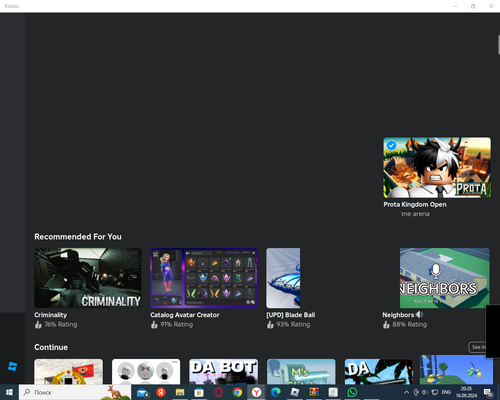Click the Catalog Avatar Creator title
This screenshot has height=400, width=500.
[185, 315]
